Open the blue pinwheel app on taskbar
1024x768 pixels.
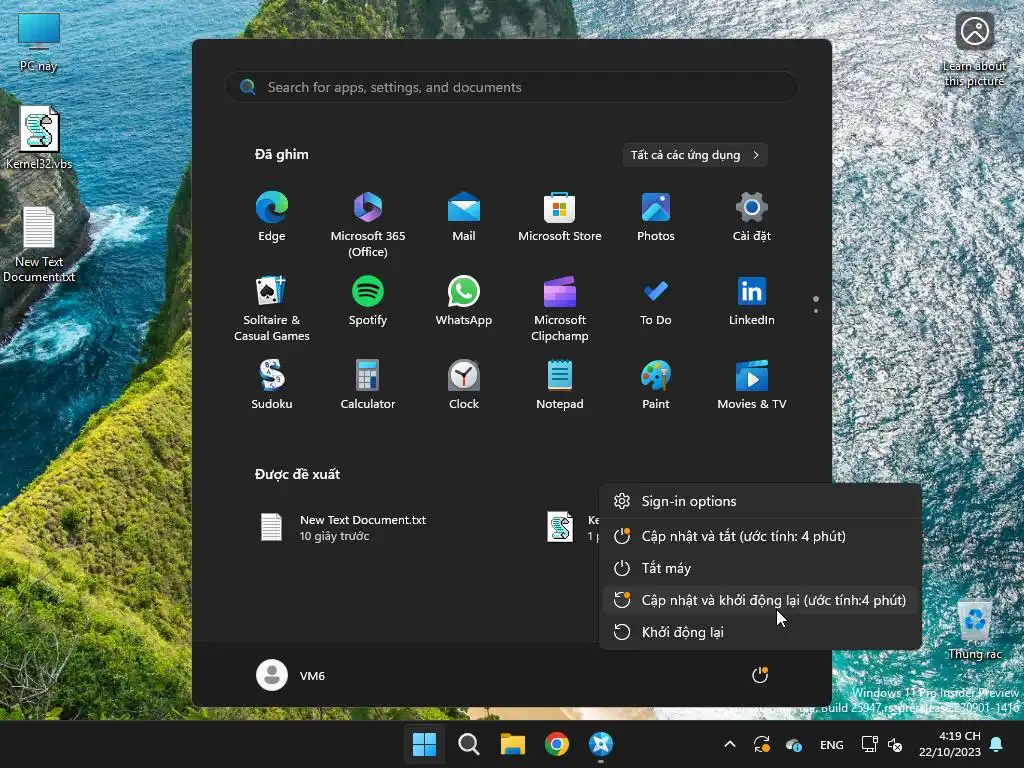click(x=601, y=744)
